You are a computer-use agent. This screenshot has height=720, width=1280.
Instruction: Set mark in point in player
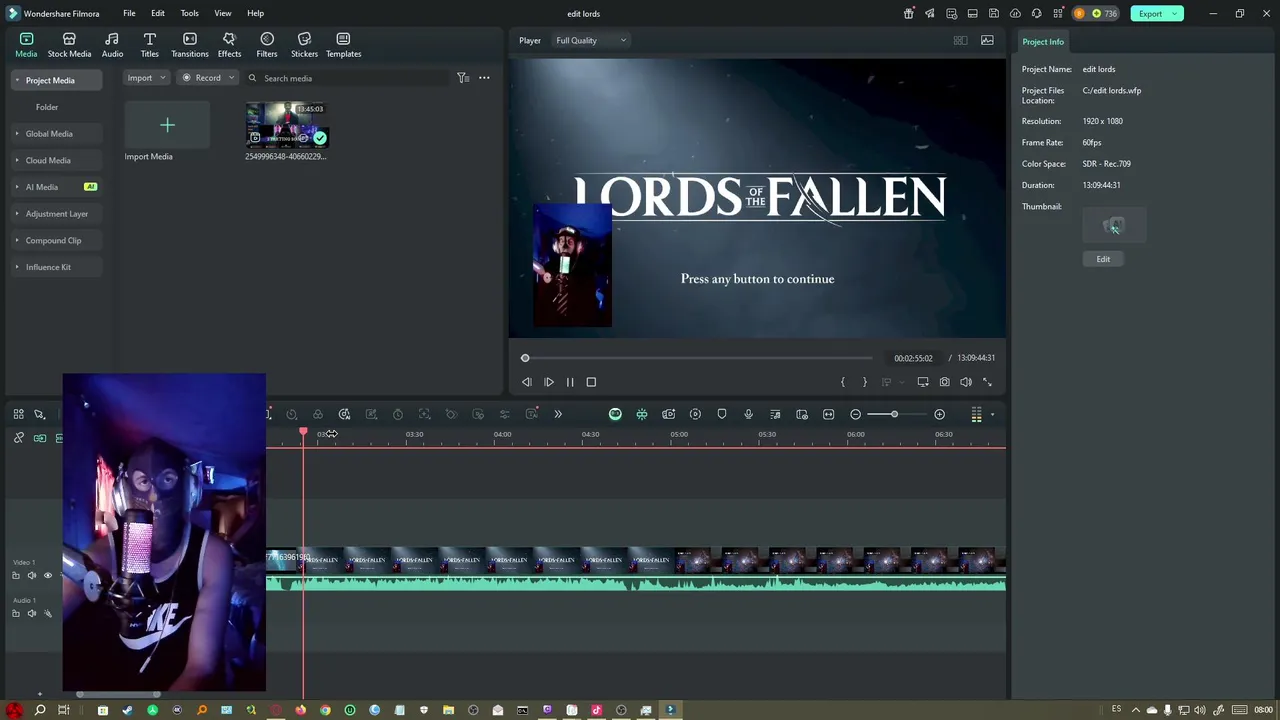click(x=843, y=382)
